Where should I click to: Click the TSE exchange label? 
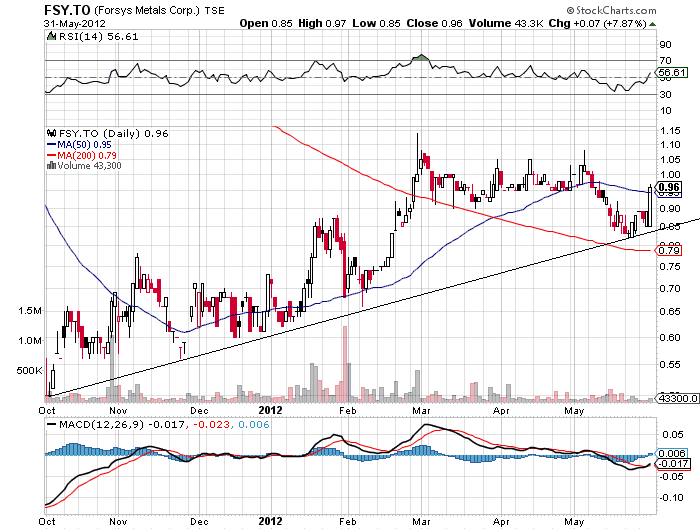(214, 11)
